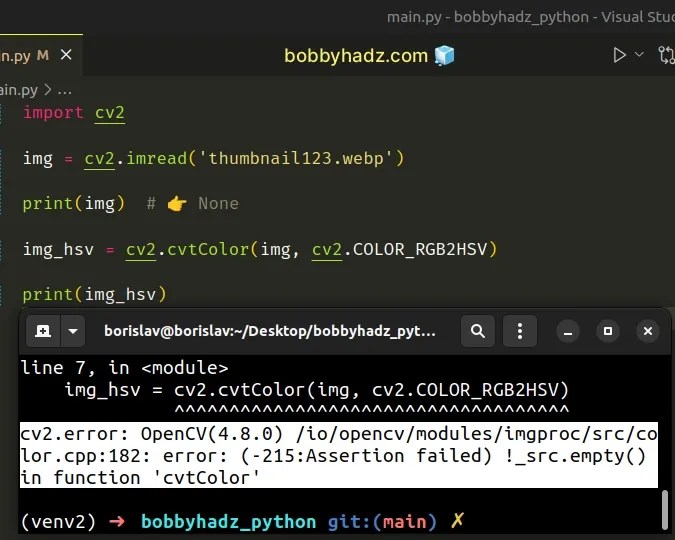
Task: Click the compare changes icon in editor toolbar
Action: (666, 55)
